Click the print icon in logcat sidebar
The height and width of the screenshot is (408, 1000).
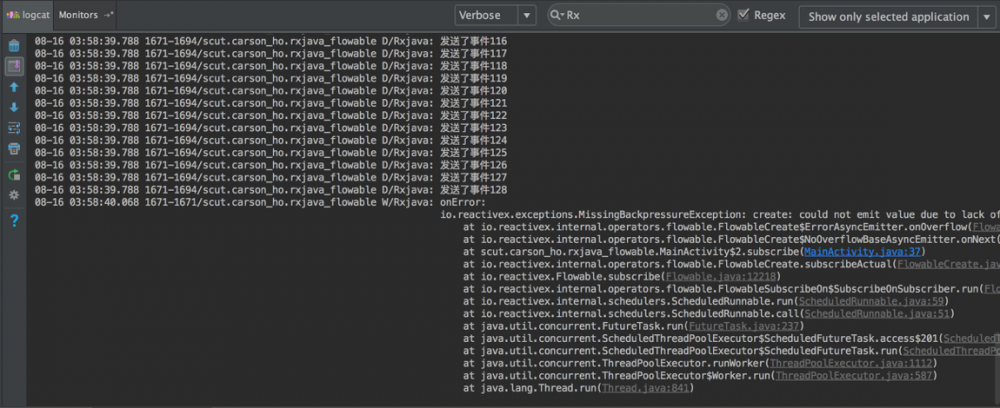tap(13, 149)
